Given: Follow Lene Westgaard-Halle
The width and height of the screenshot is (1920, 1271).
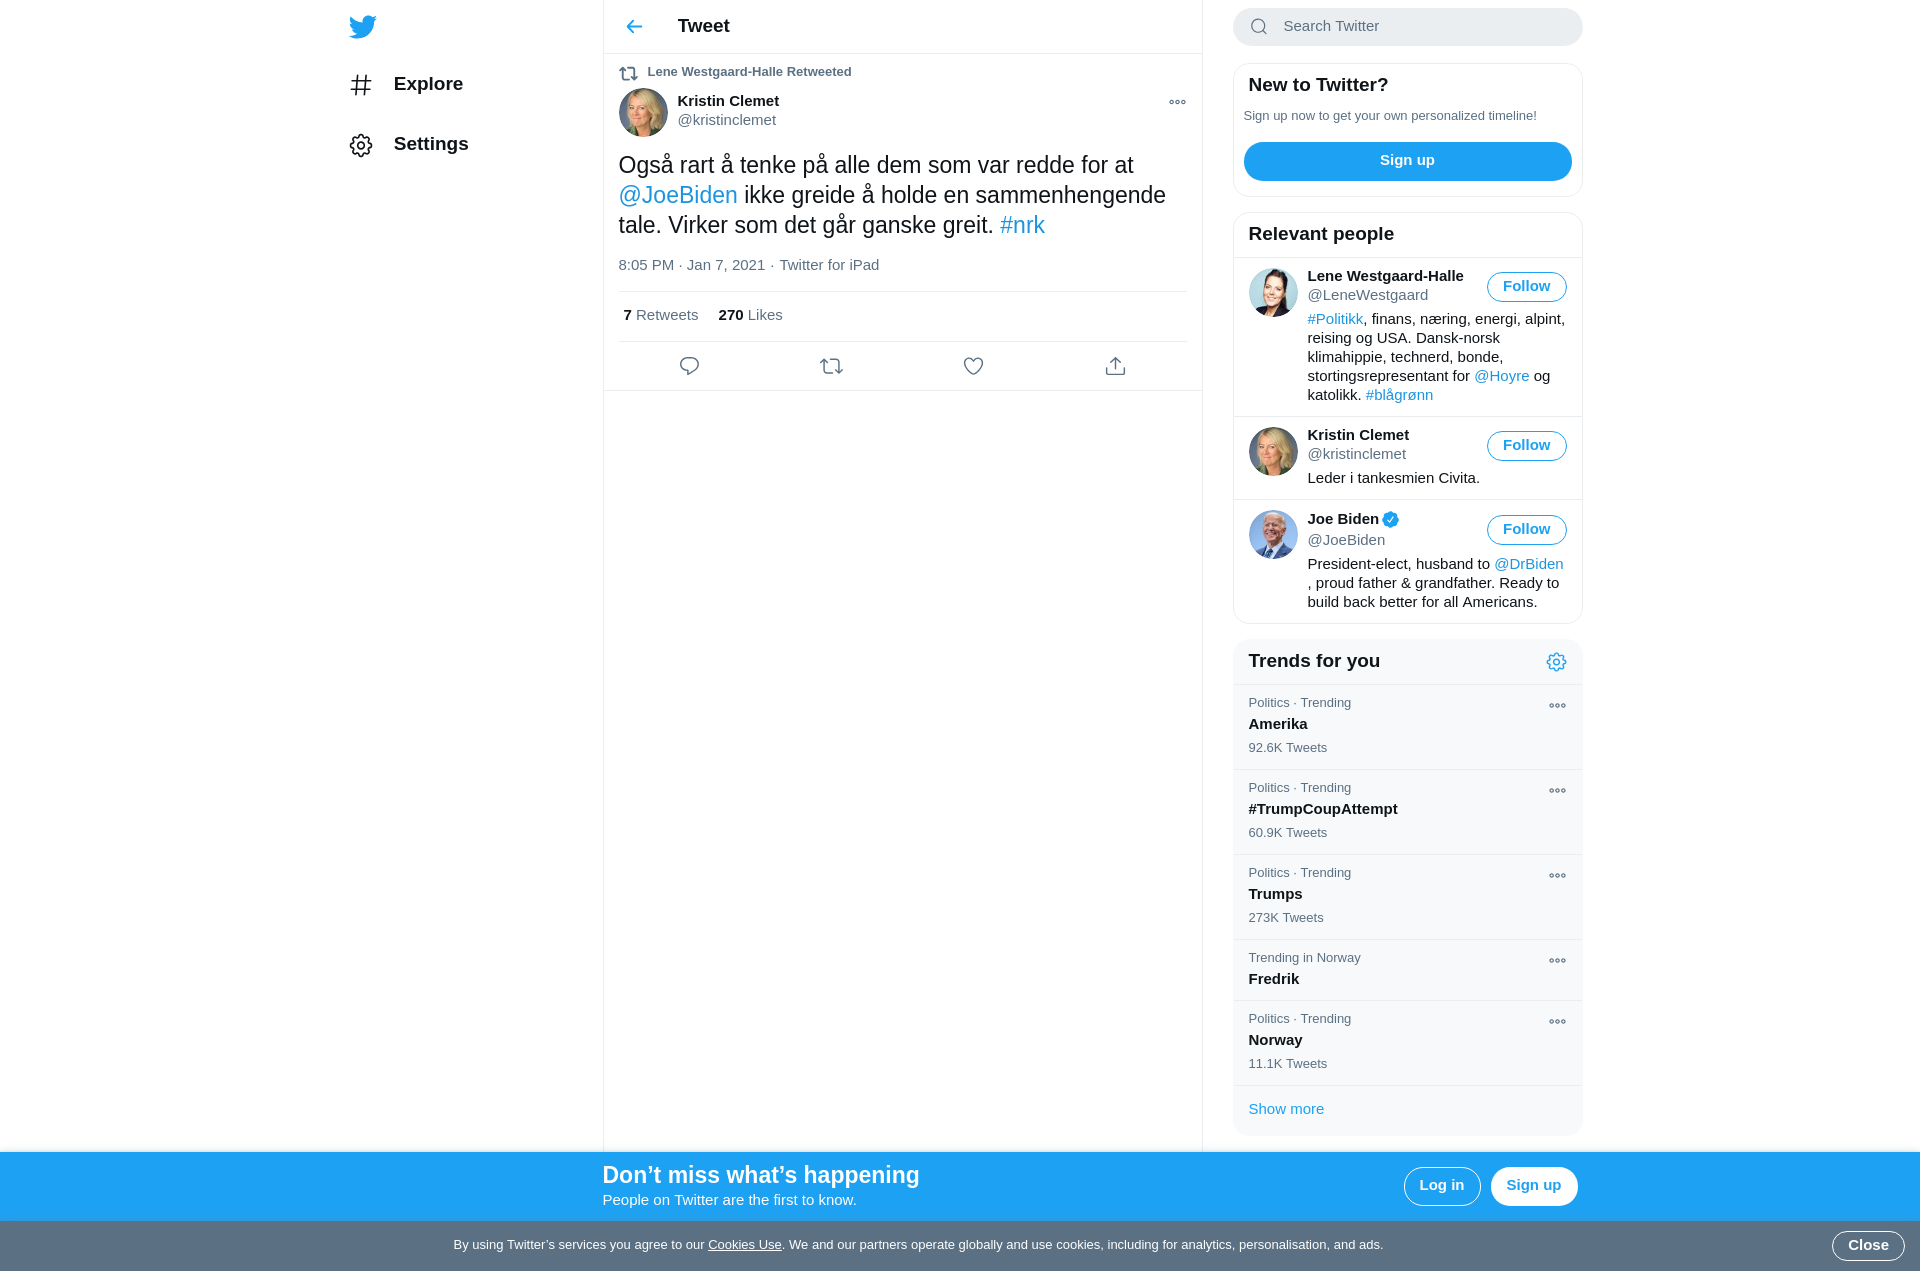Looking at the screenshot, I should point(1526,287).
